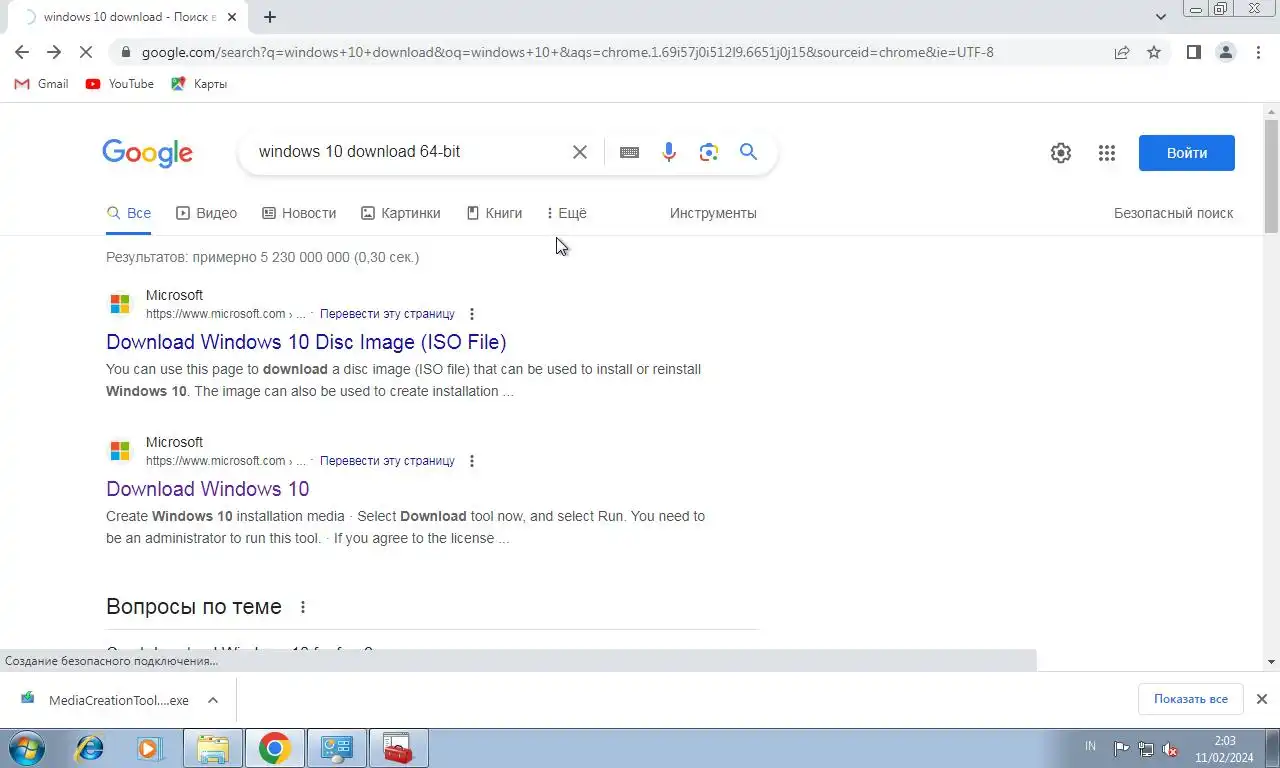
Task: Open Gmail bookmark
Action: tap(41, 84)
